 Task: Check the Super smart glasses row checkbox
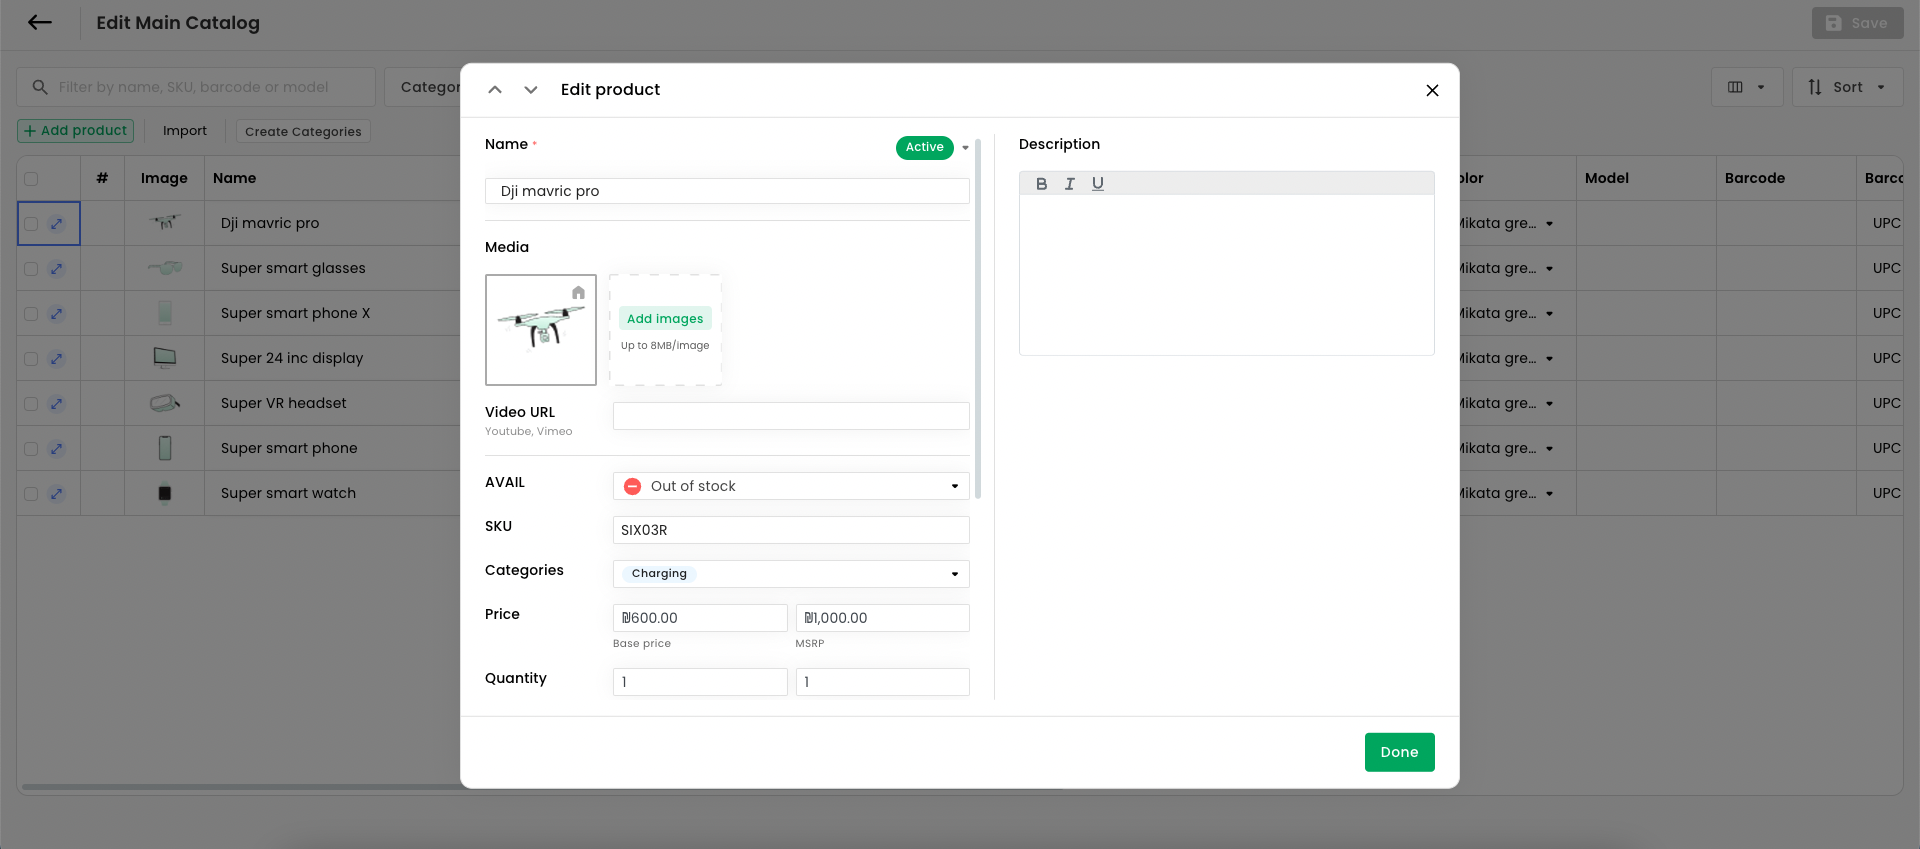coord(31,269)
